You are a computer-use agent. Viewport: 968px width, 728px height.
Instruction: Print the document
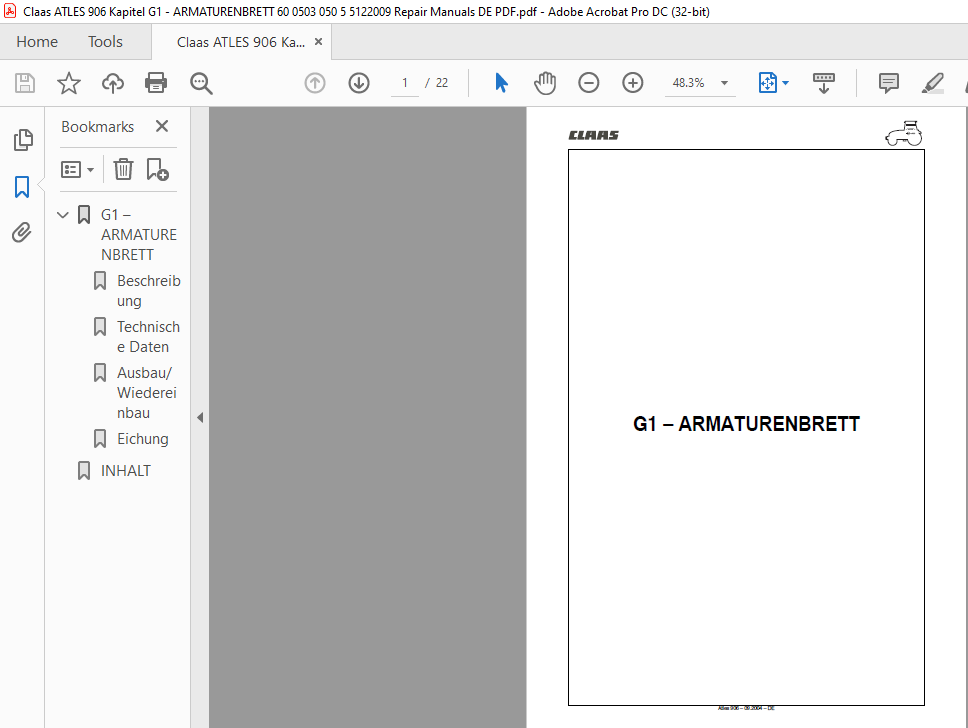point(156,83)
